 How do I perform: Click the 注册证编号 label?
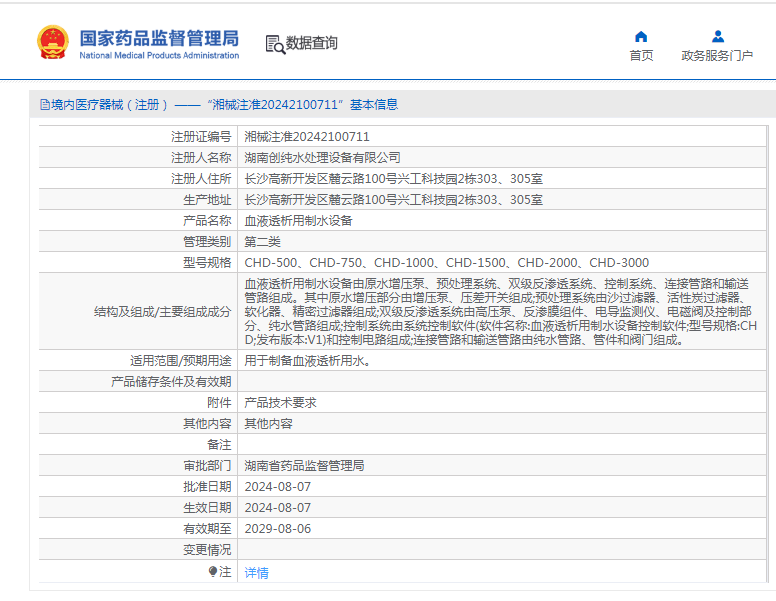tap(201, 137)
